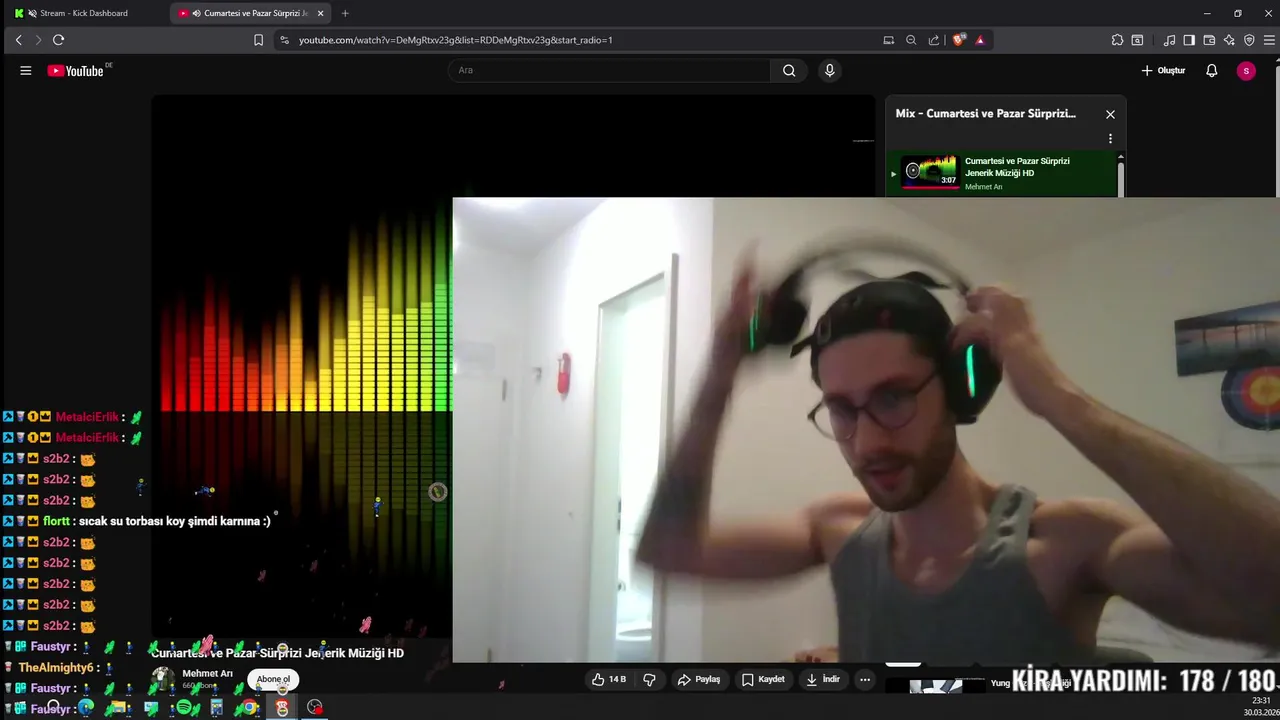Open the Brave VPN shield icon
Screen dimensions: 1280x720
point(1249,40)
